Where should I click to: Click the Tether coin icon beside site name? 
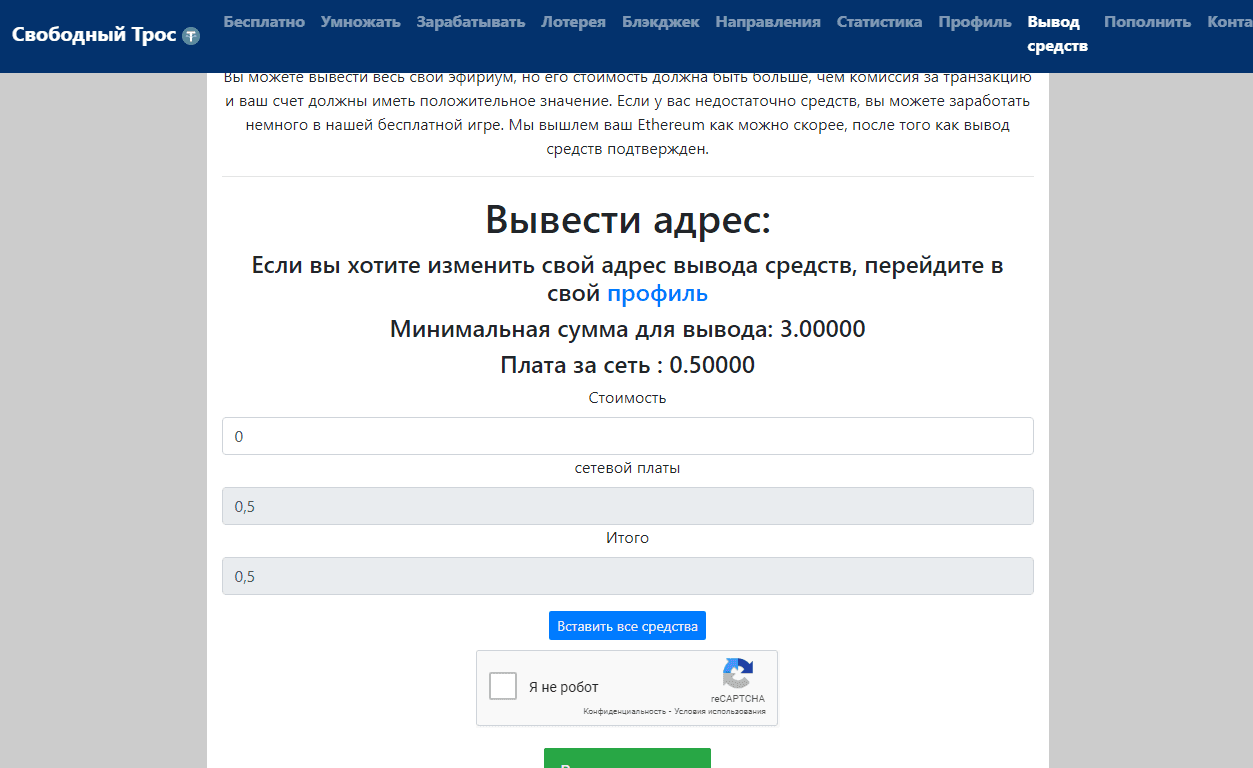(x=191, y=36)
